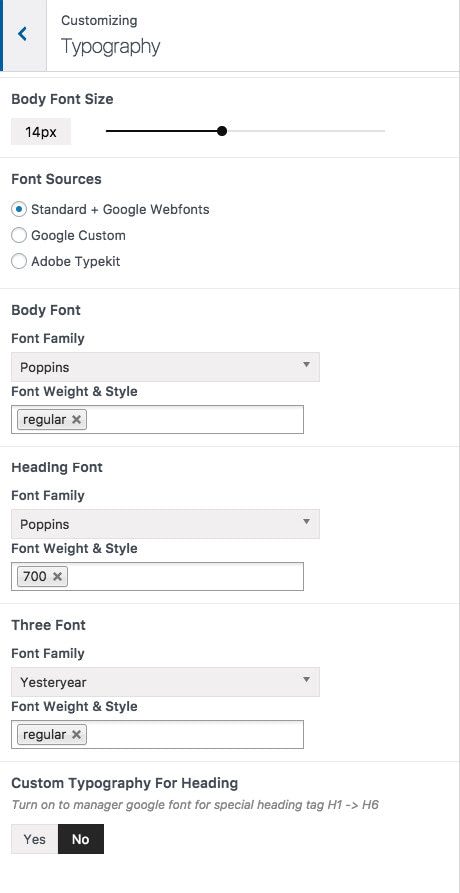Screen dimensions: 460x893
Task: Click the Three Font dropdown arrow icon
Action: (x=306, y=679)
